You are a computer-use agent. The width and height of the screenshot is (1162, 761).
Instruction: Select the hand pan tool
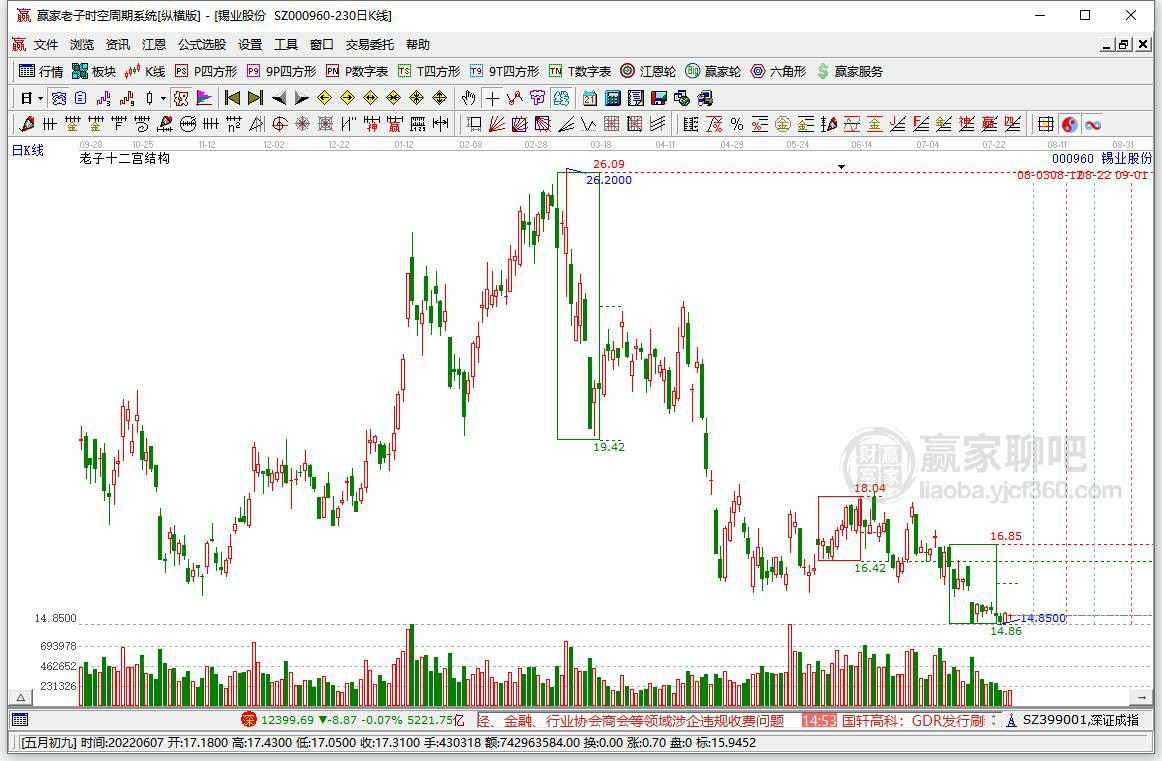(x=468, y=98)
